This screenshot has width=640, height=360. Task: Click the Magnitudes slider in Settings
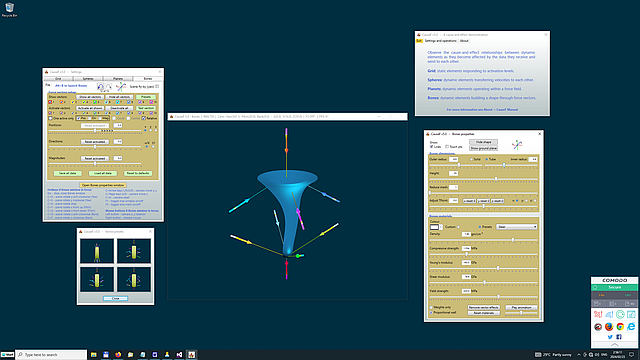[95, 163]
